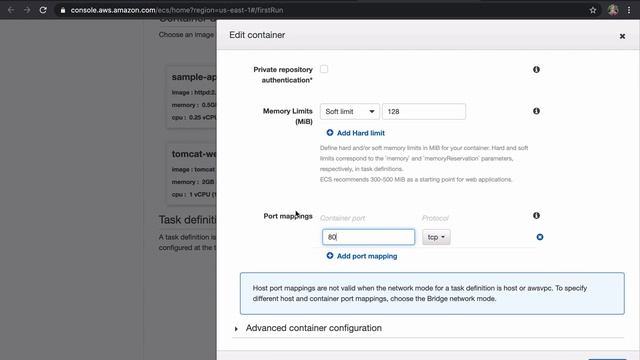Go forward using the browser forward arrow
Image resolution: width=640 pixels, height=360 pixels.
point(27,10)
